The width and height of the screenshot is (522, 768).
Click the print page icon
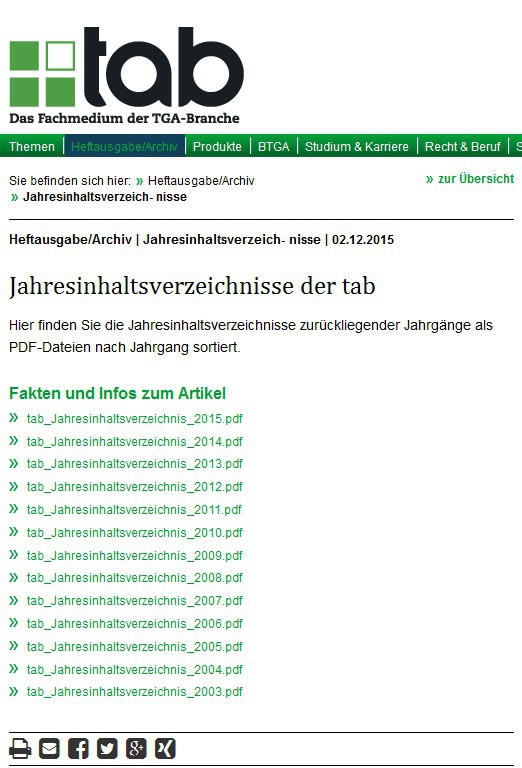pyautogui.click(x=20, y=748)
